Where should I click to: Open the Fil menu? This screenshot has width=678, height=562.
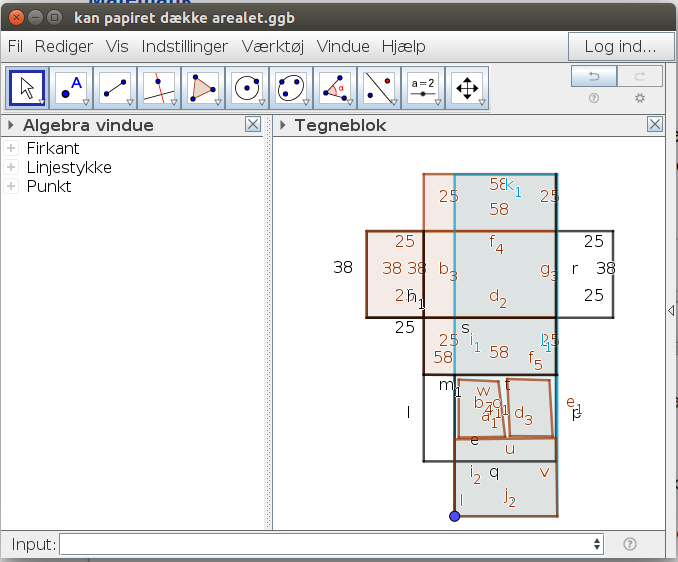pos(15,46)
